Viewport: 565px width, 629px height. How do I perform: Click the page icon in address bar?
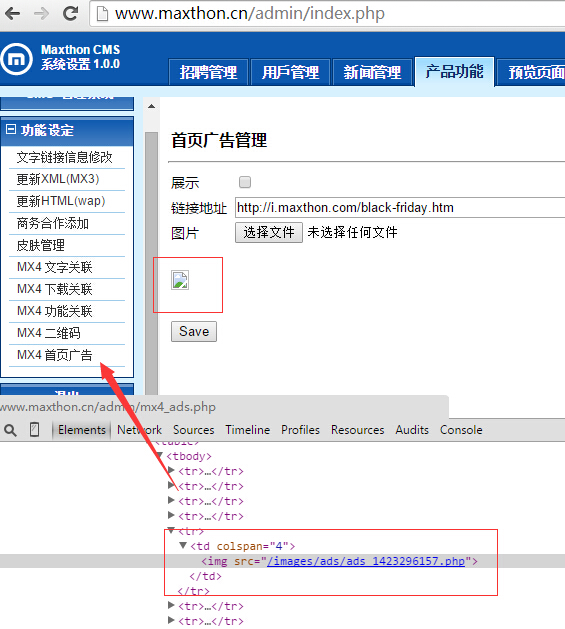coord(102,14)
